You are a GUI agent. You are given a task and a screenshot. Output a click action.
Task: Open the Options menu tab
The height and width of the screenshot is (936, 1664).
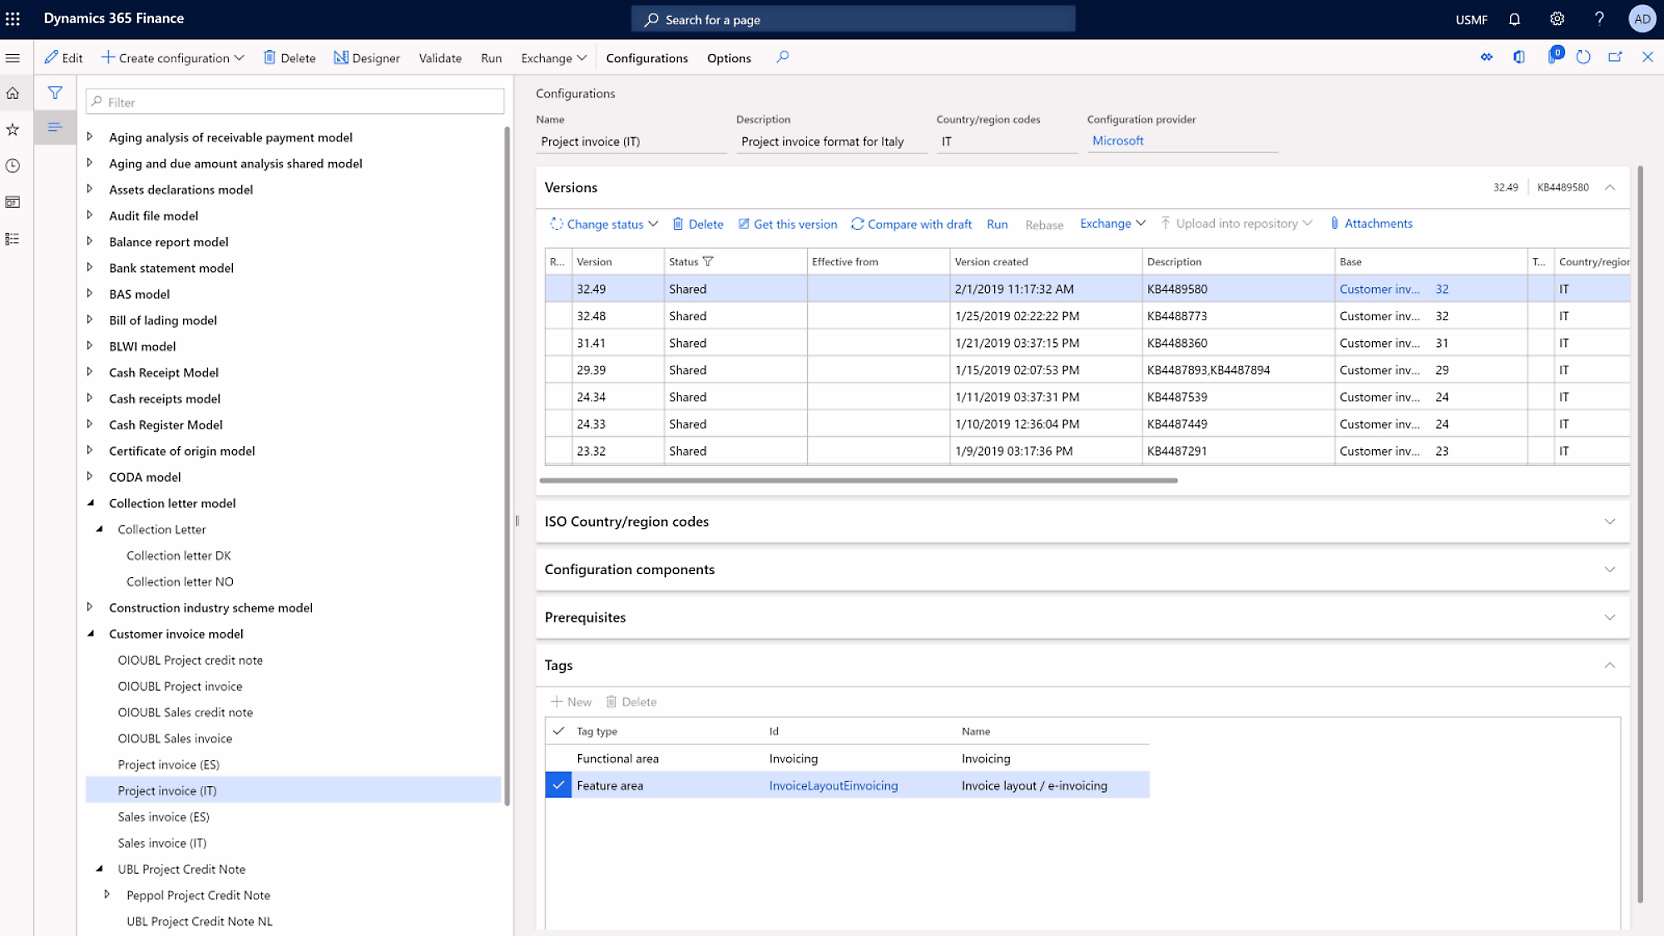click(x=728, y=58)
